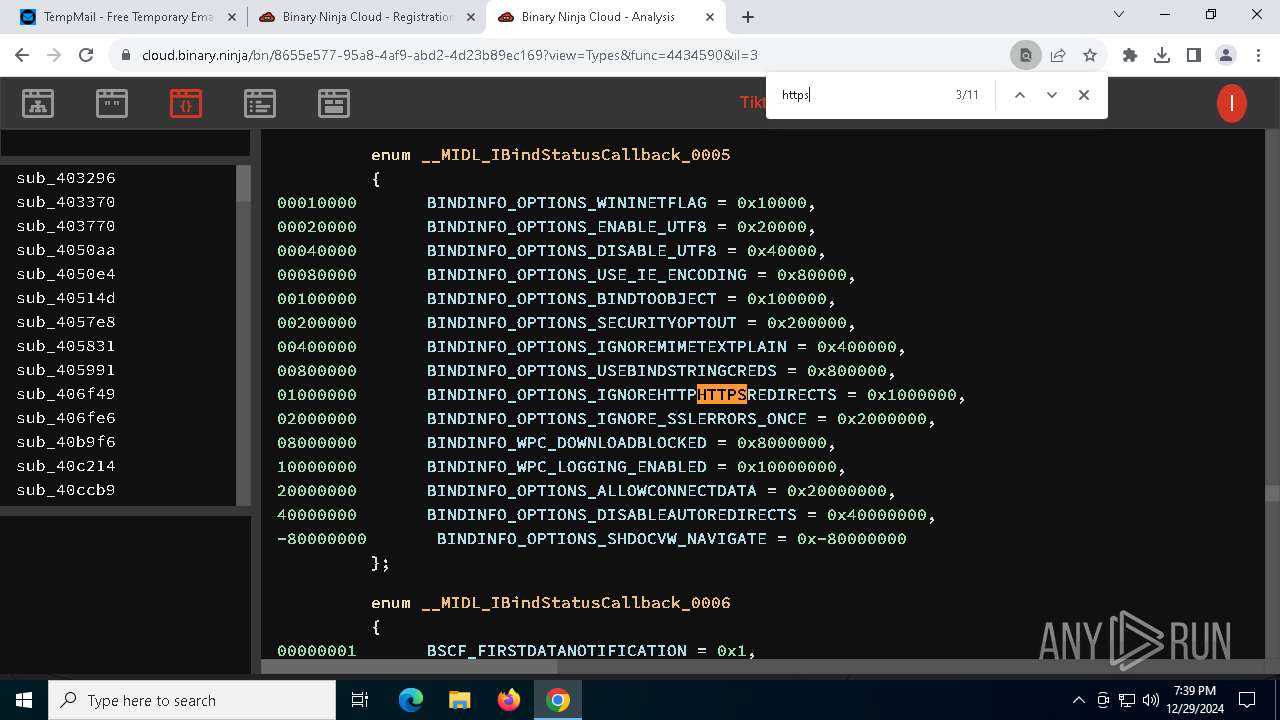Open a new browser tab
This screenshot has height=720, width=1280.
(748, 17)
